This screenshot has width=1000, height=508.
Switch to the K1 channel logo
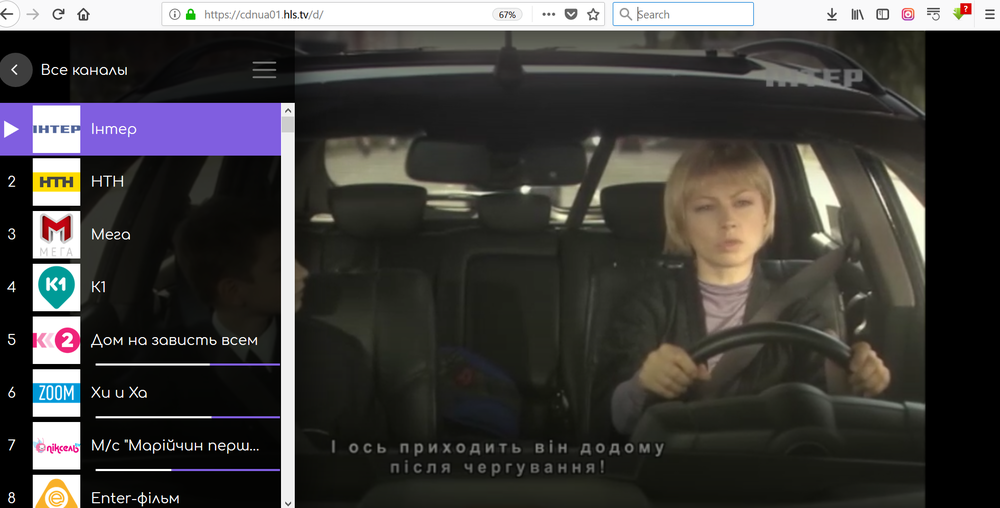(56, 287)
